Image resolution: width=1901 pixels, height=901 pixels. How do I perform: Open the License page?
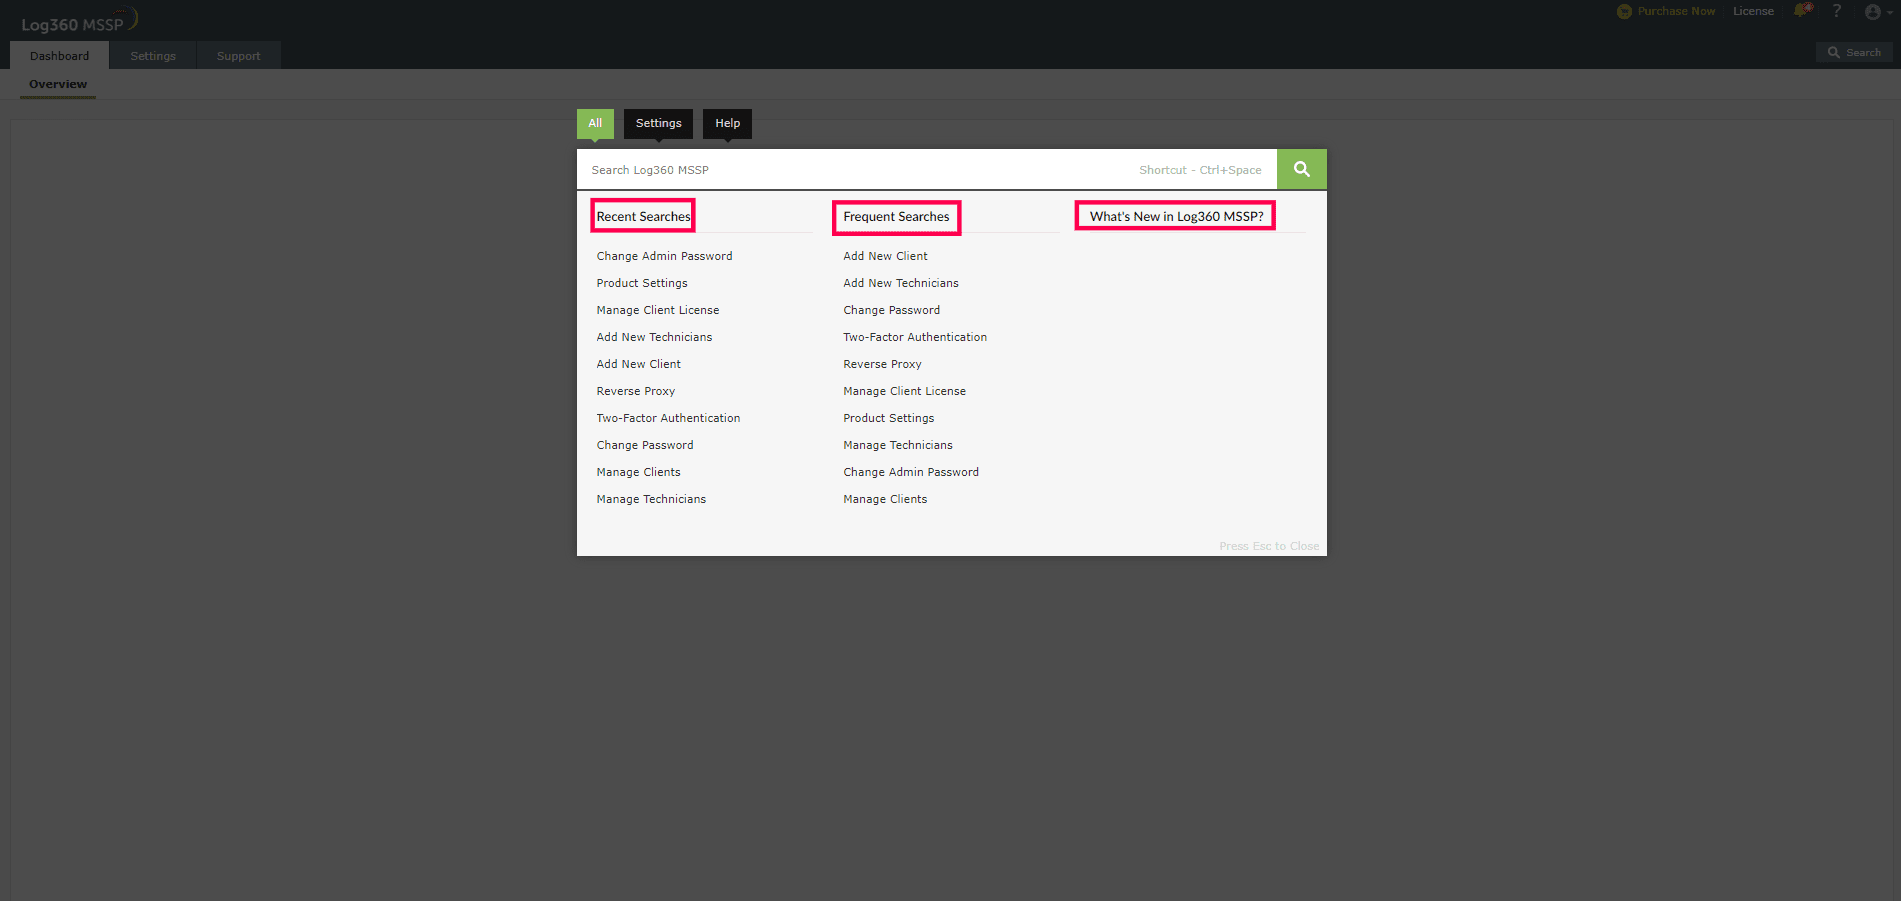1753,11
